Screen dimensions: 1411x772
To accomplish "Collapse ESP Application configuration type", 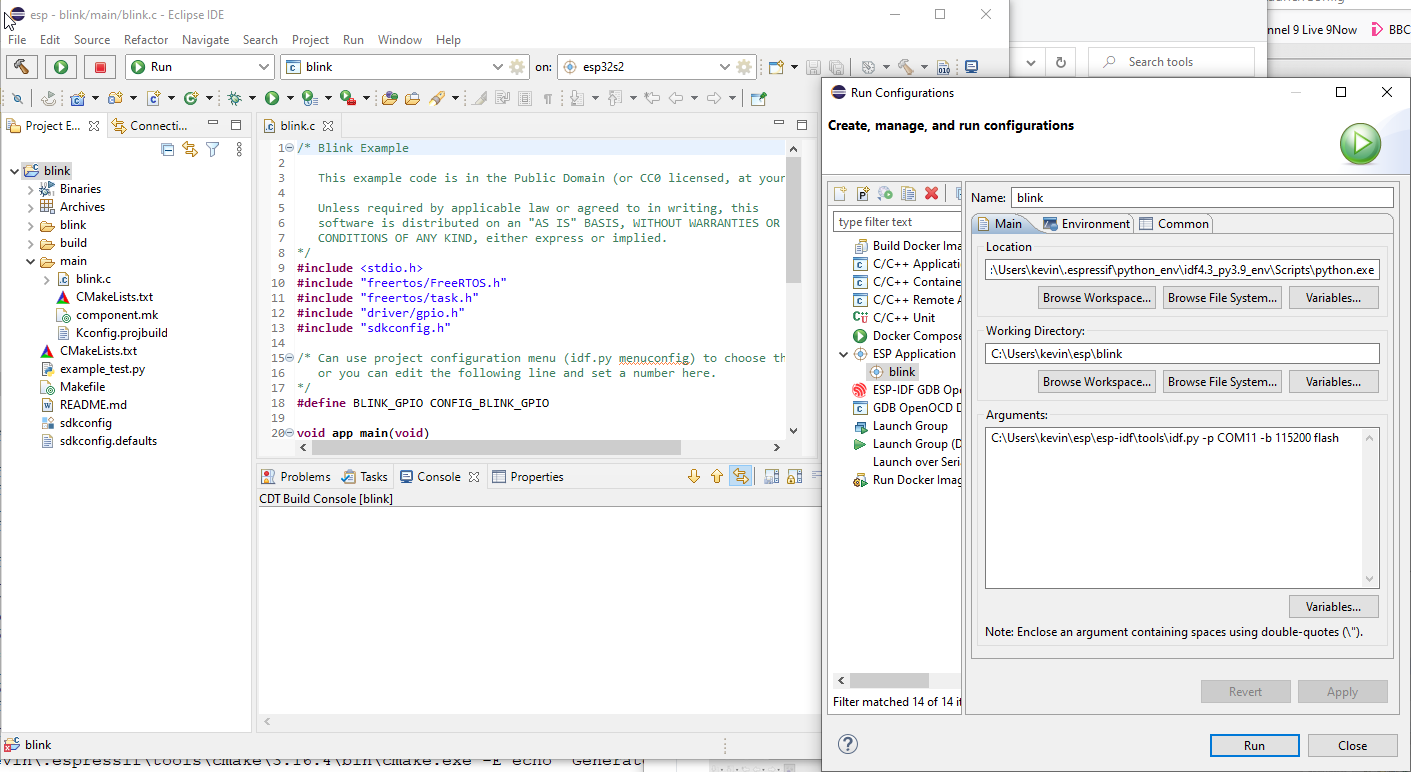I will tap(844, 354).
